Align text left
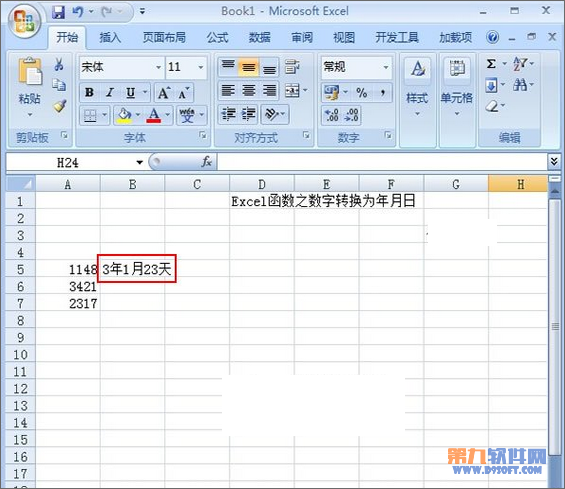 (x=228, y=90)
